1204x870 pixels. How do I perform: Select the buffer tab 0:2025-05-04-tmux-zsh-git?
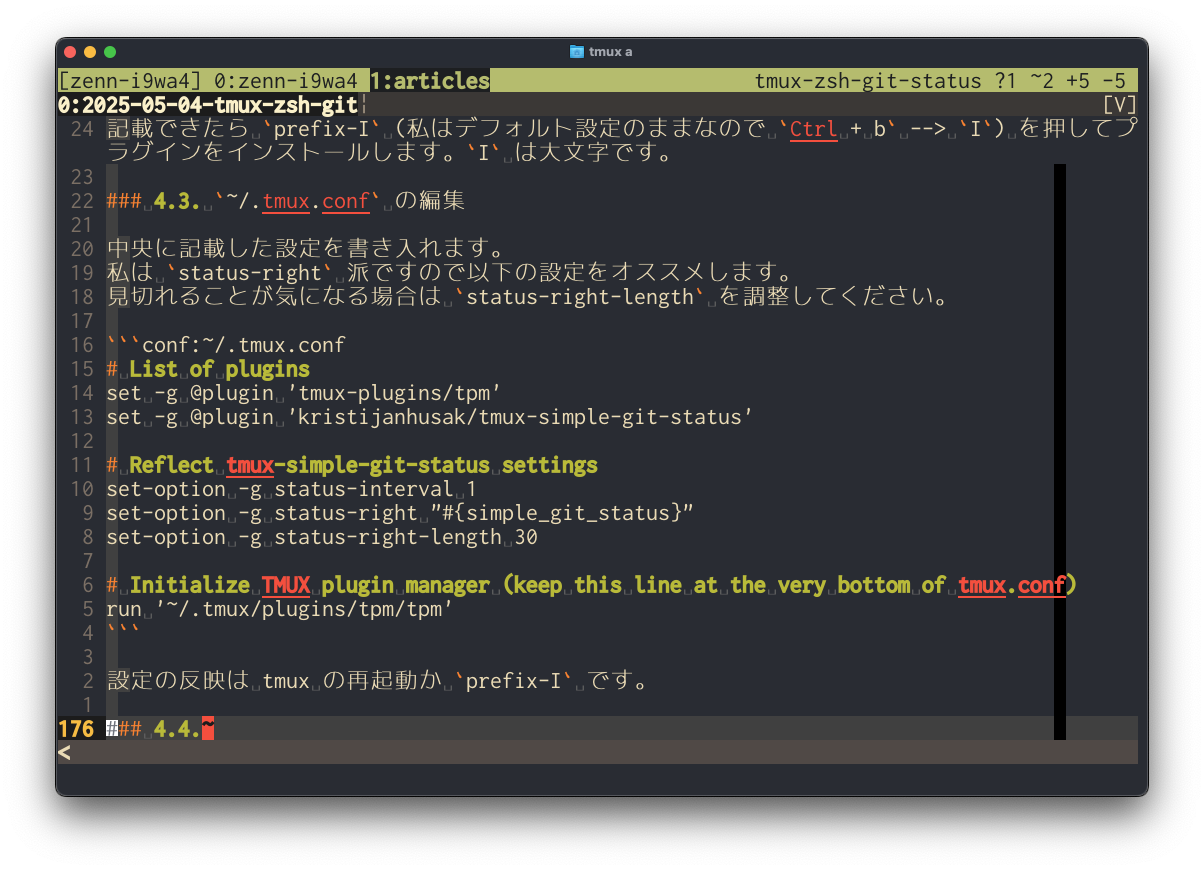[x=208, y=105]
